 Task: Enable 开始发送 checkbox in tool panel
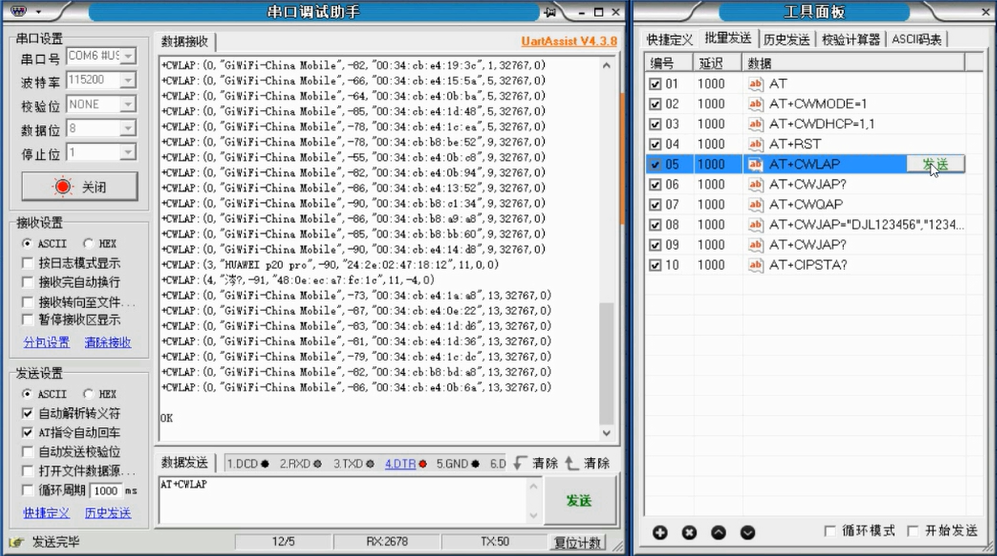(x=913, y=531)
